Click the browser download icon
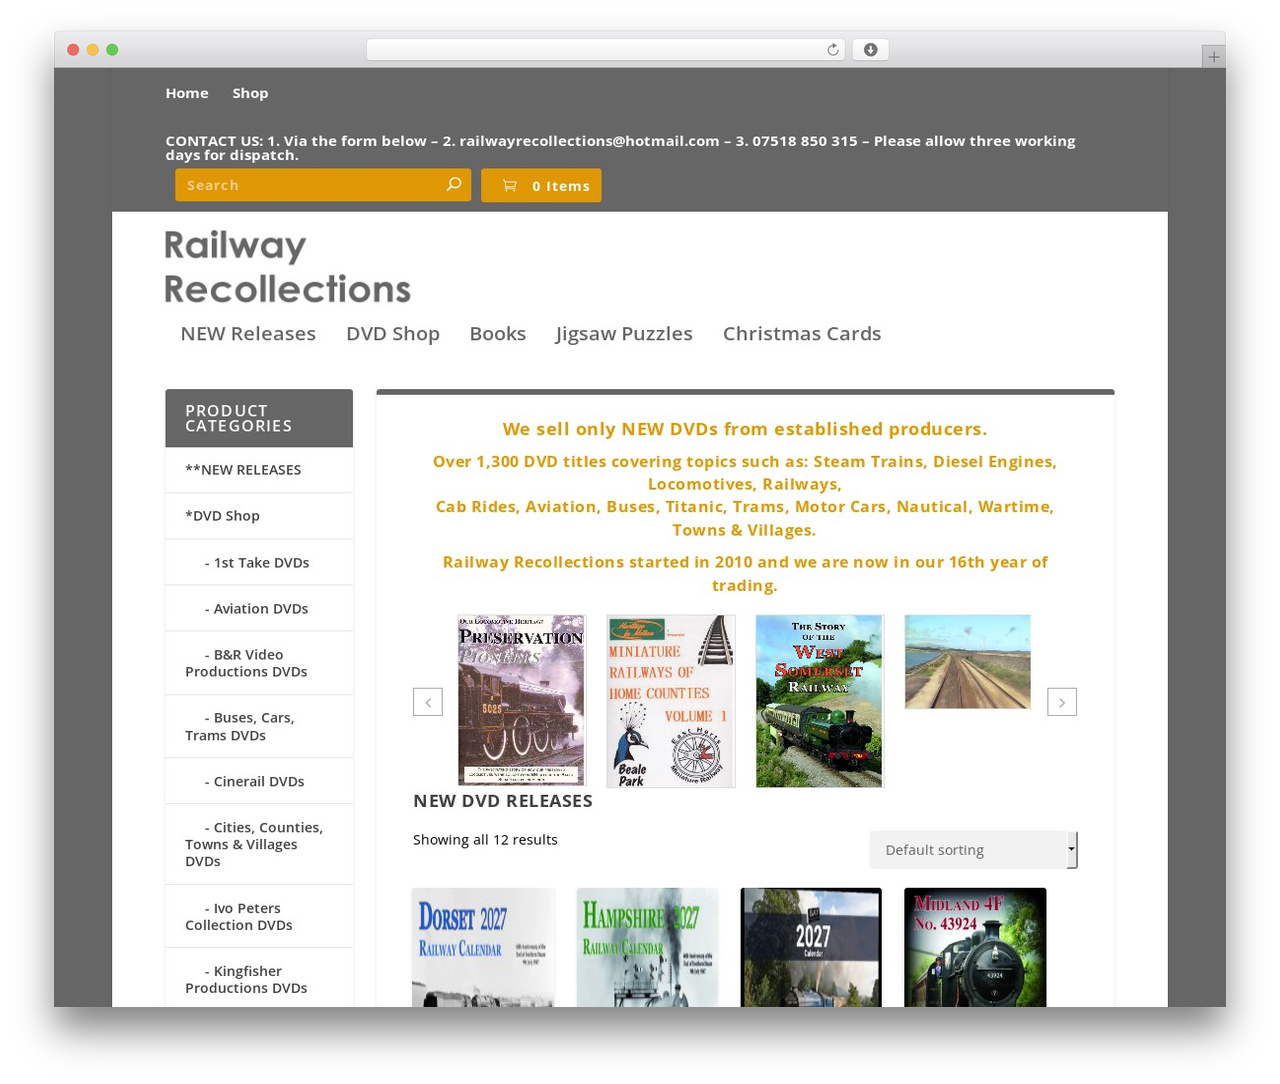This screenshot has height=1084, width=1280. coord(870,50)
